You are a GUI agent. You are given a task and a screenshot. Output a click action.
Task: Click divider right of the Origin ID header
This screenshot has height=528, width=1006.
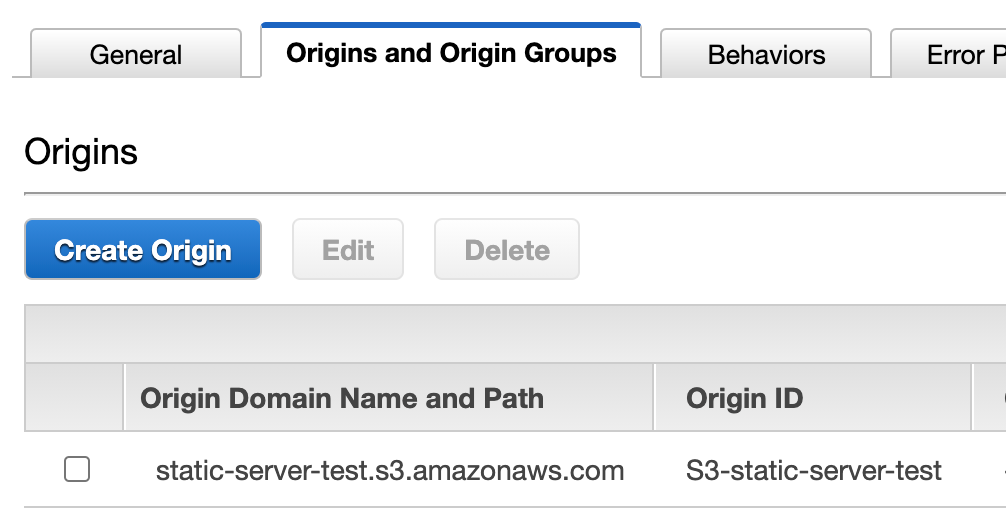971,397
